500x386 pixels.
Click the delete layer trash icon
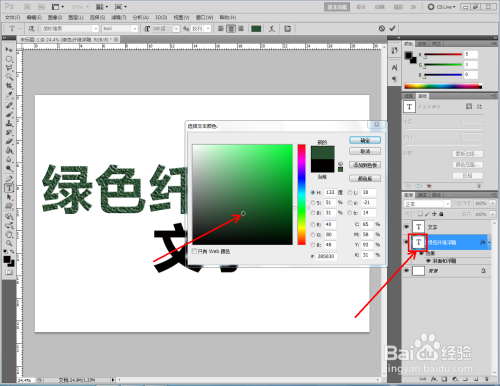[487, 379]
